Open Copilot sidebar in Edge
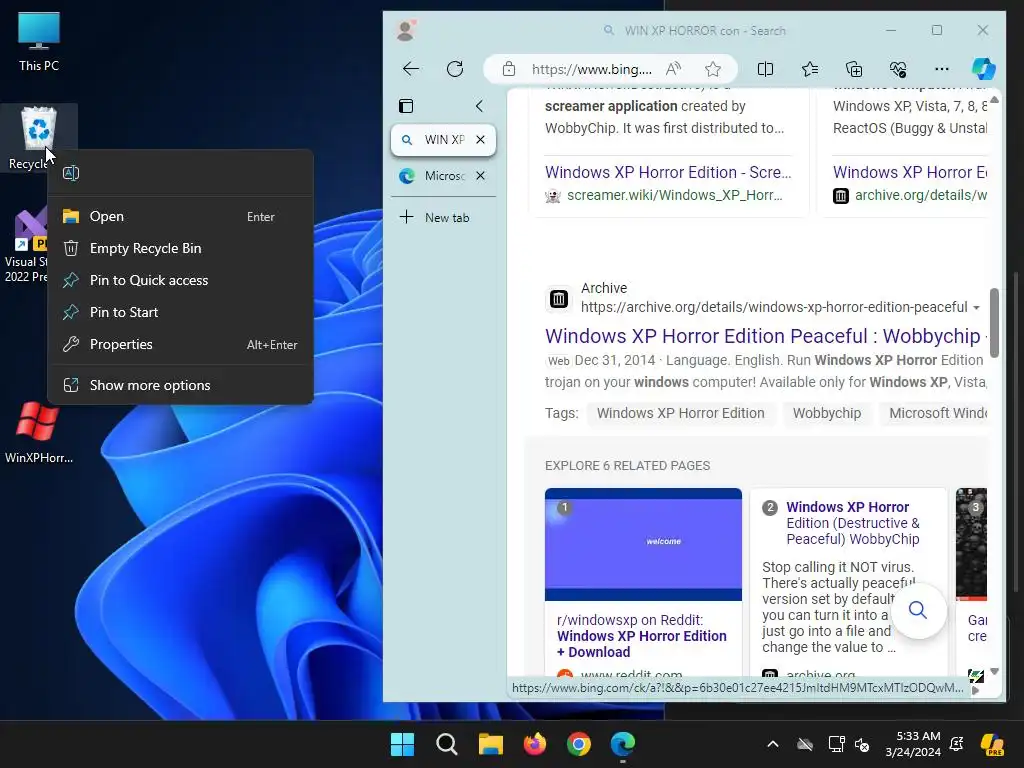The height and width of the screenshot is (768, 1024). point(984,69)
